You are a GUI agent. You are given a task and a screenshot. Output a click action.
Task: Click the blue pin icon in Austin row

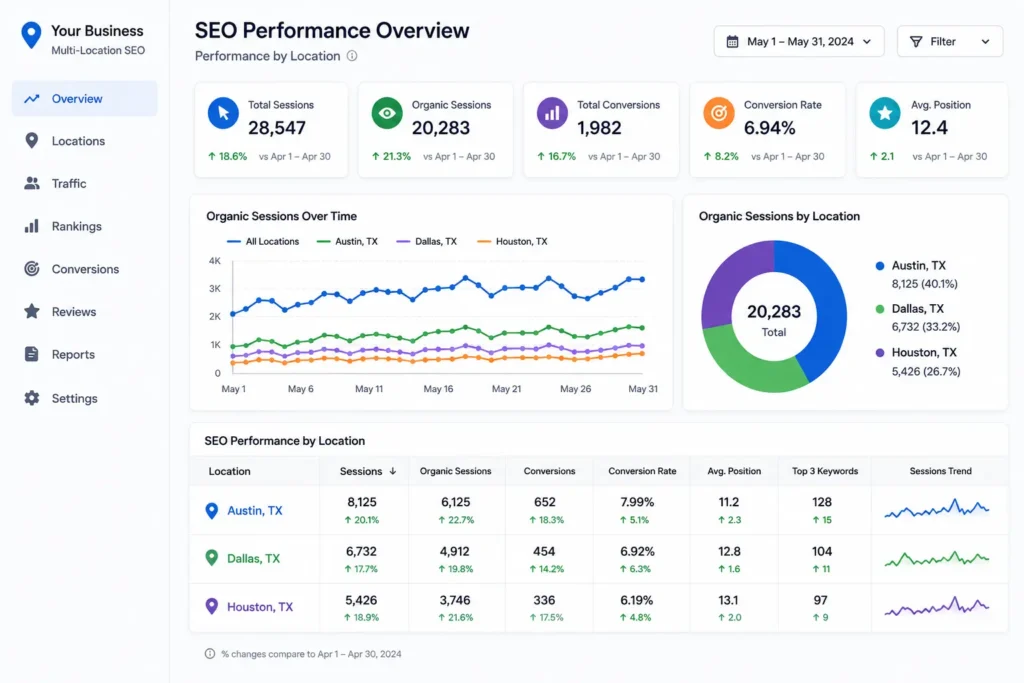212,511
